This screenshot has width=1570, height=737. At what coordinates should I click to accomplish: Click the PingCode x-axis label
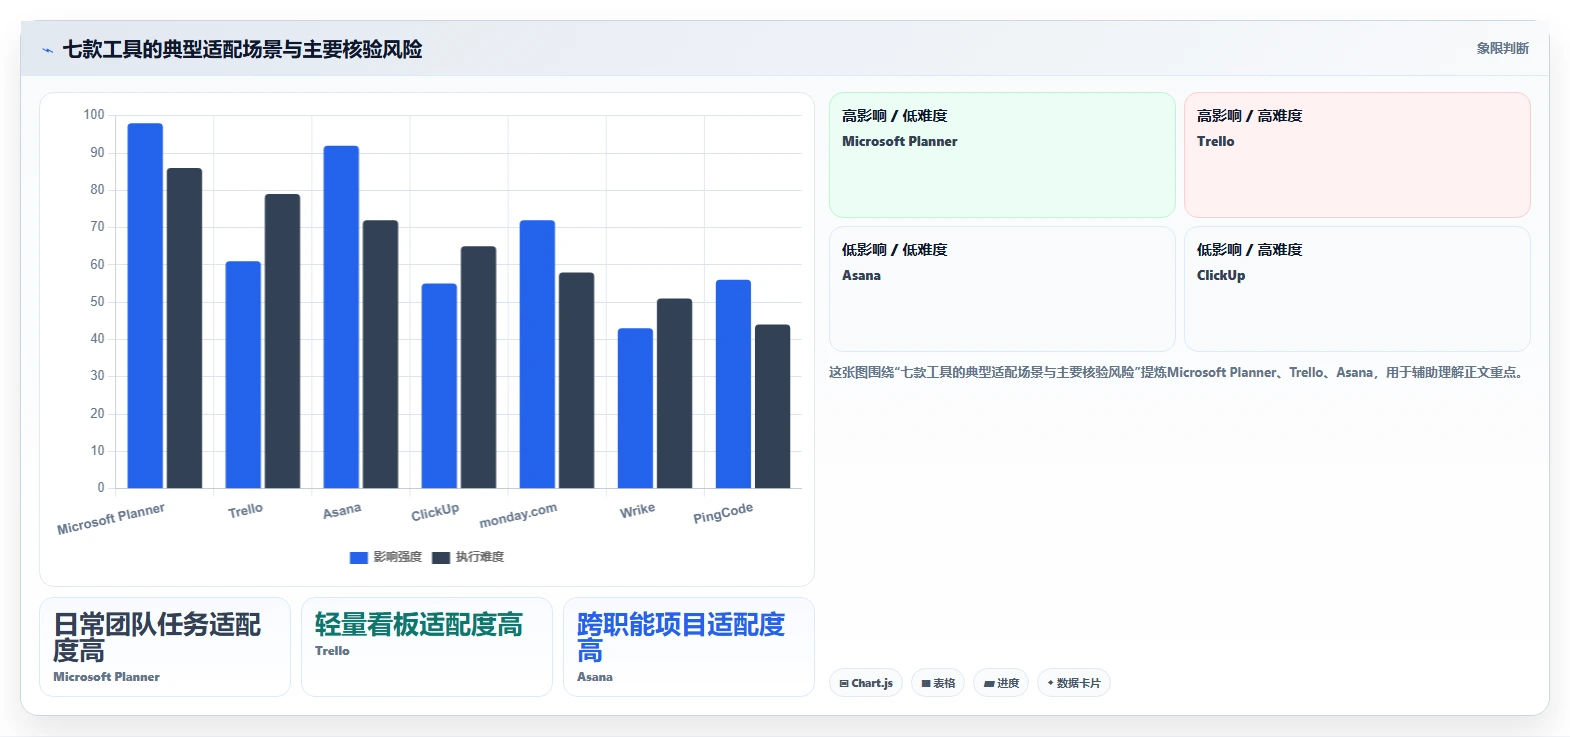[x=723, y=513]
